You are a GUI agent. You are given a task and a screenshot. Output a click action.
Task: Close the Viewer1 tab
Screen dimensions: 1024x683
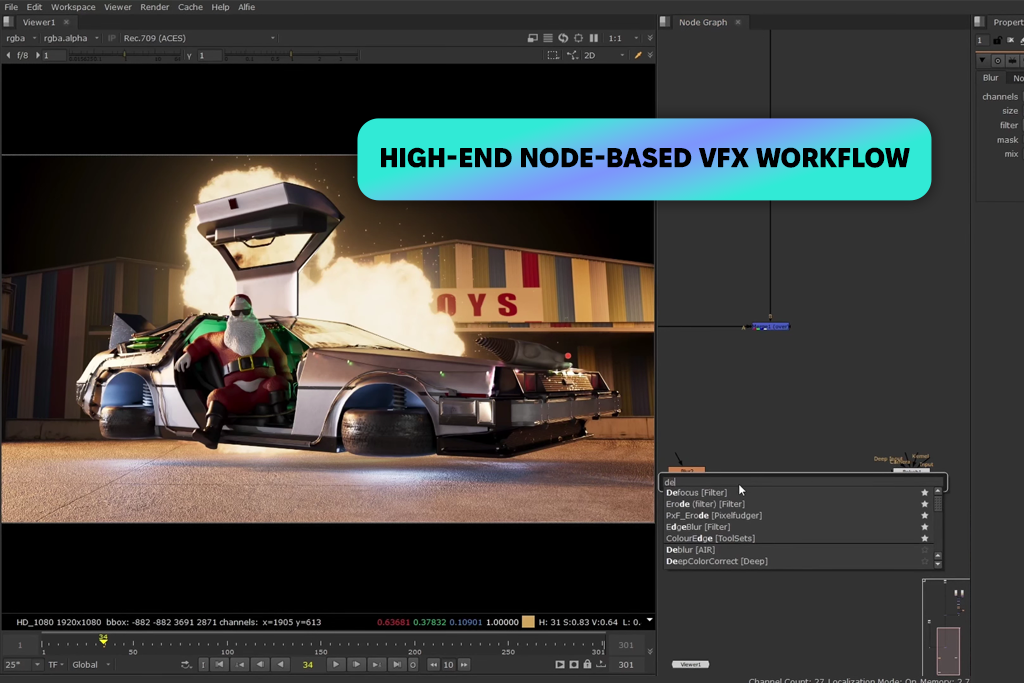tap(66, 22)
